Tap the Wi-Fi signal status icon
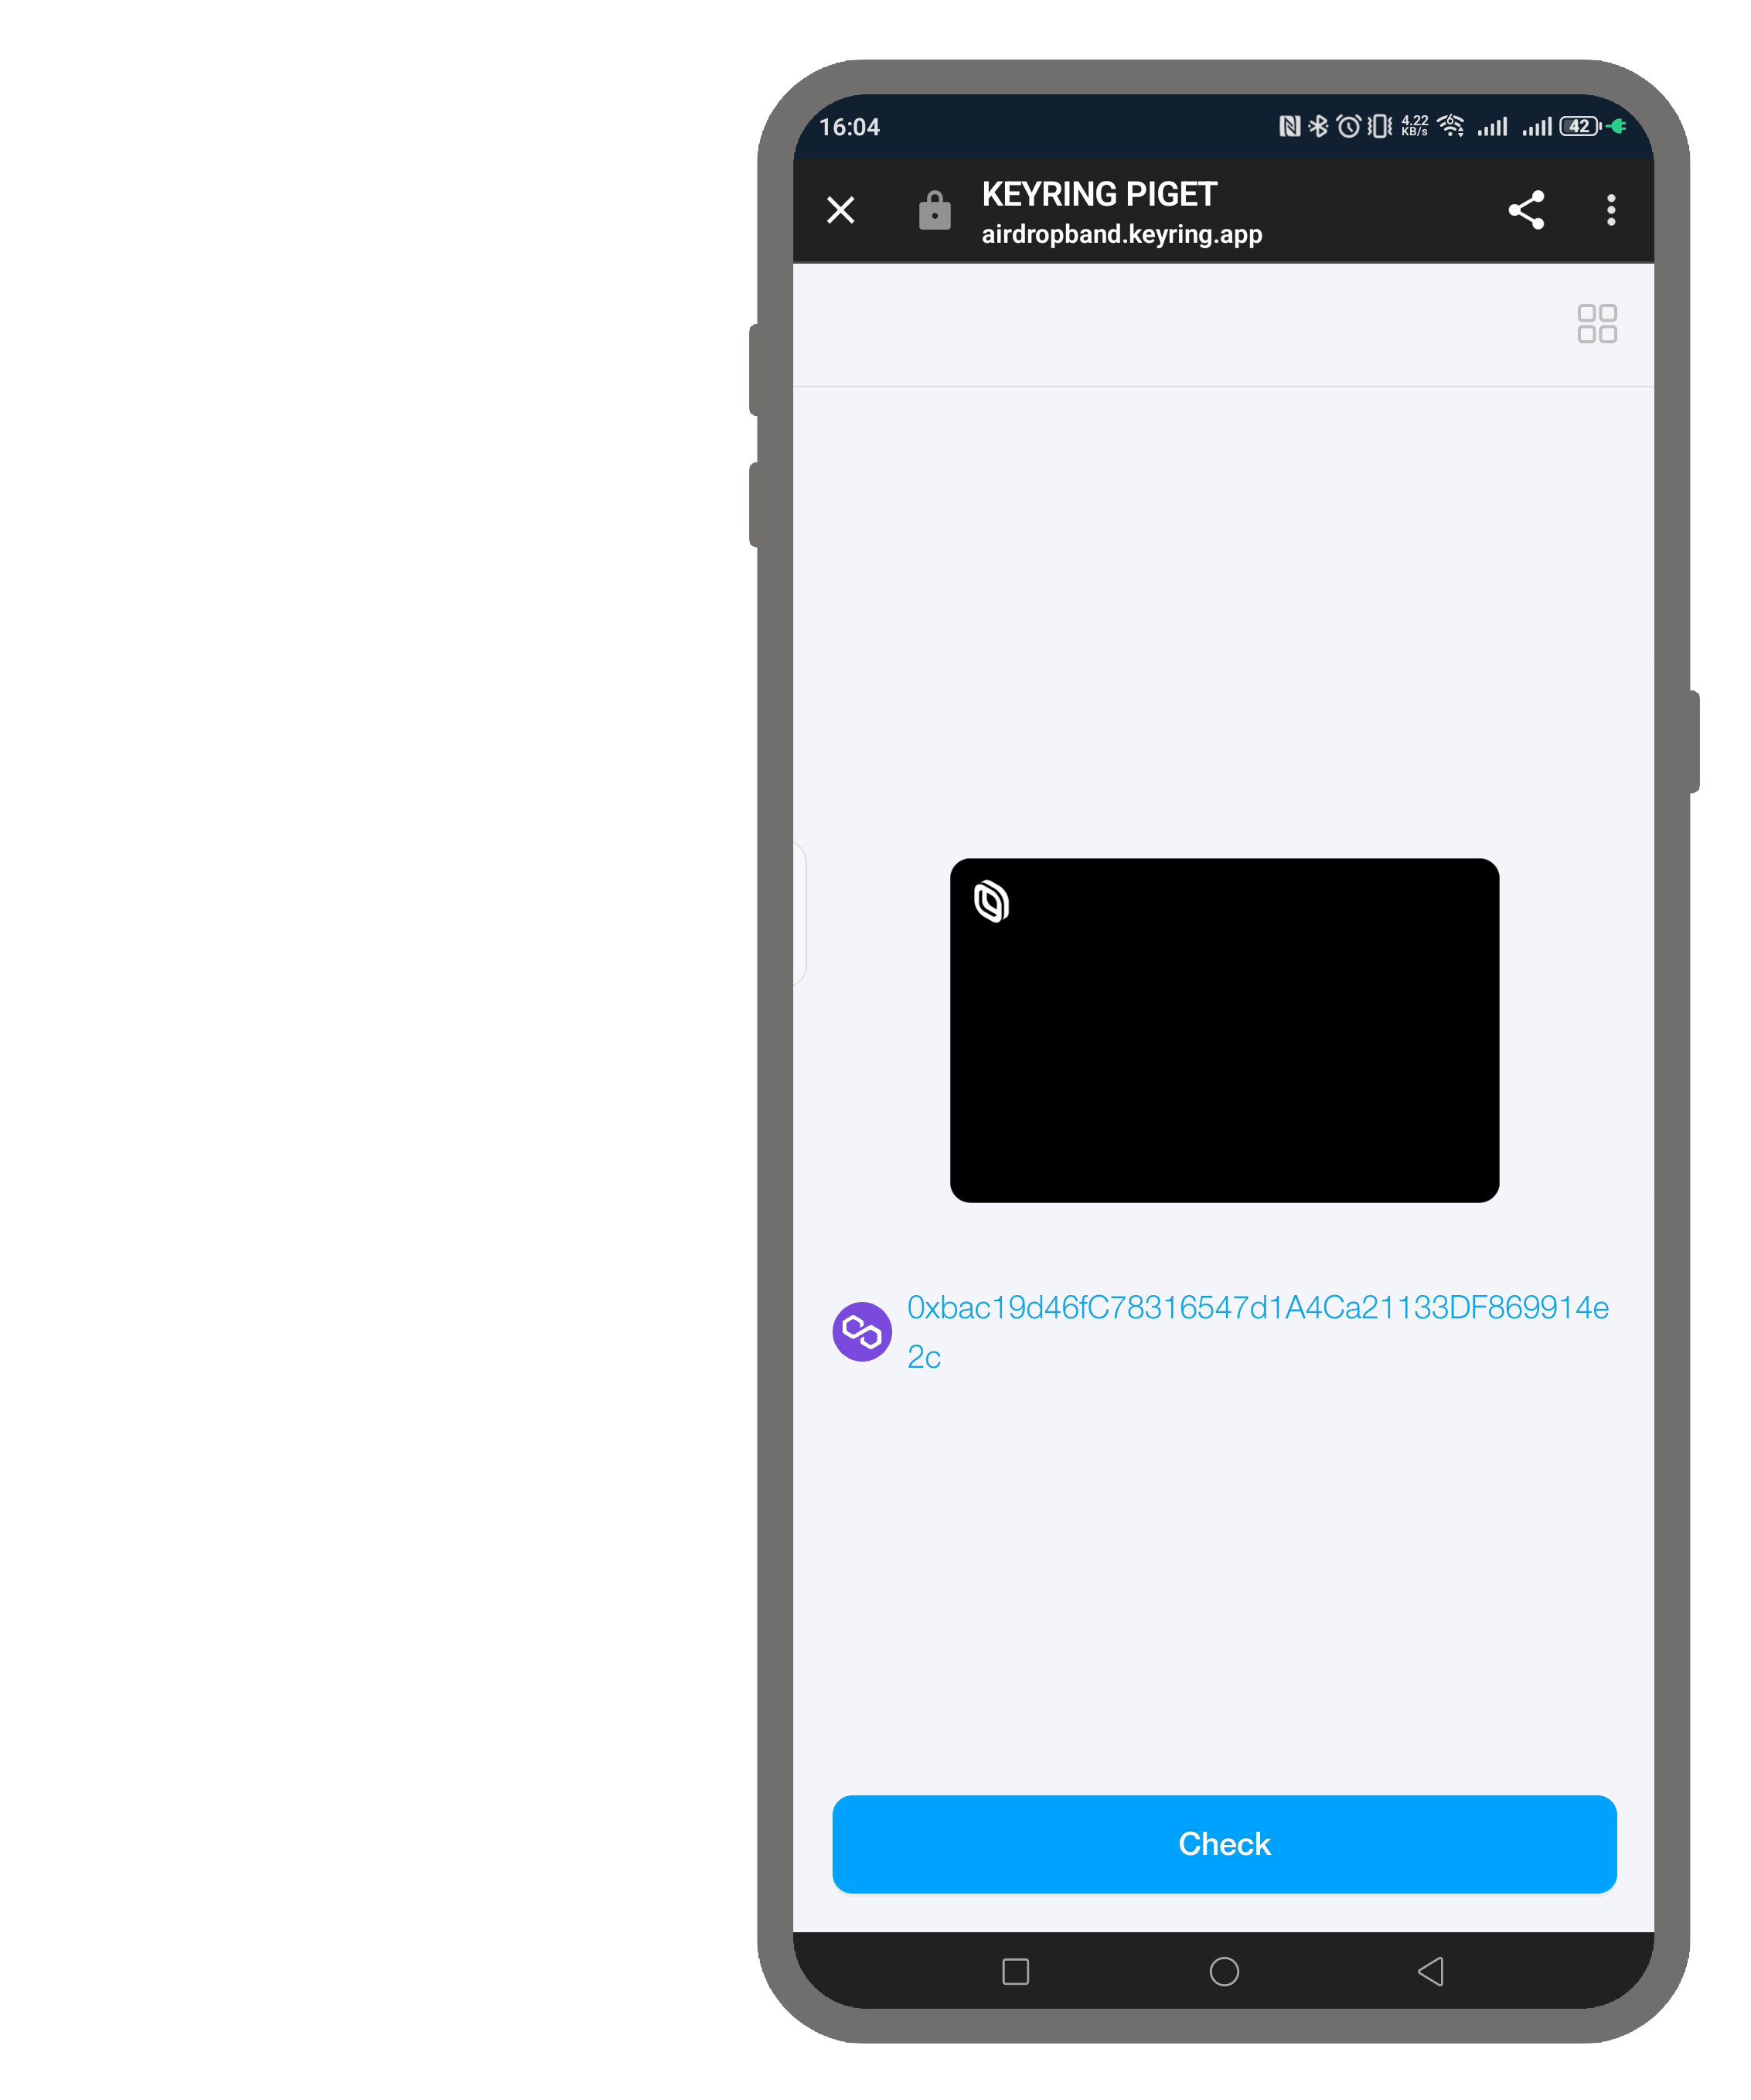This screenshot has width=1751, height=2100. pos(1450,126)
